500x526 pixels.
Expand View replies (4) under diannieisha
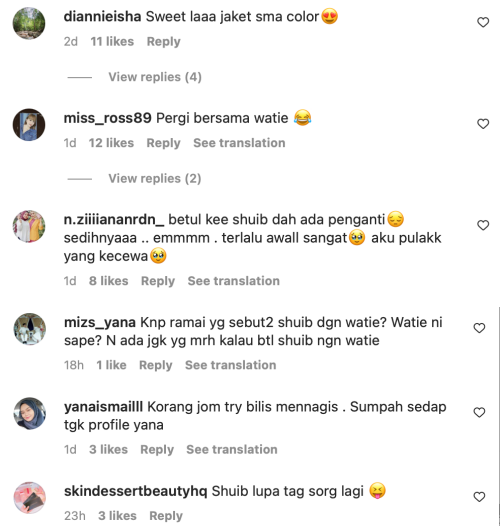point(155,77)
